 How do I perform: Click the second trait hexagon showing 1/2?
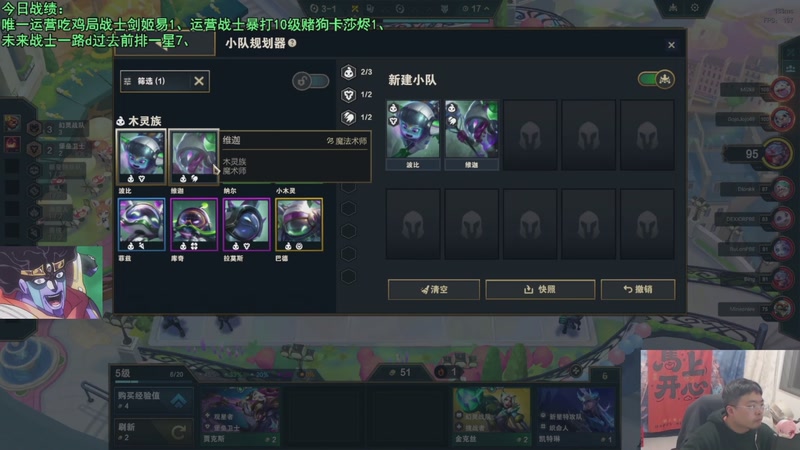pos(348,94)
